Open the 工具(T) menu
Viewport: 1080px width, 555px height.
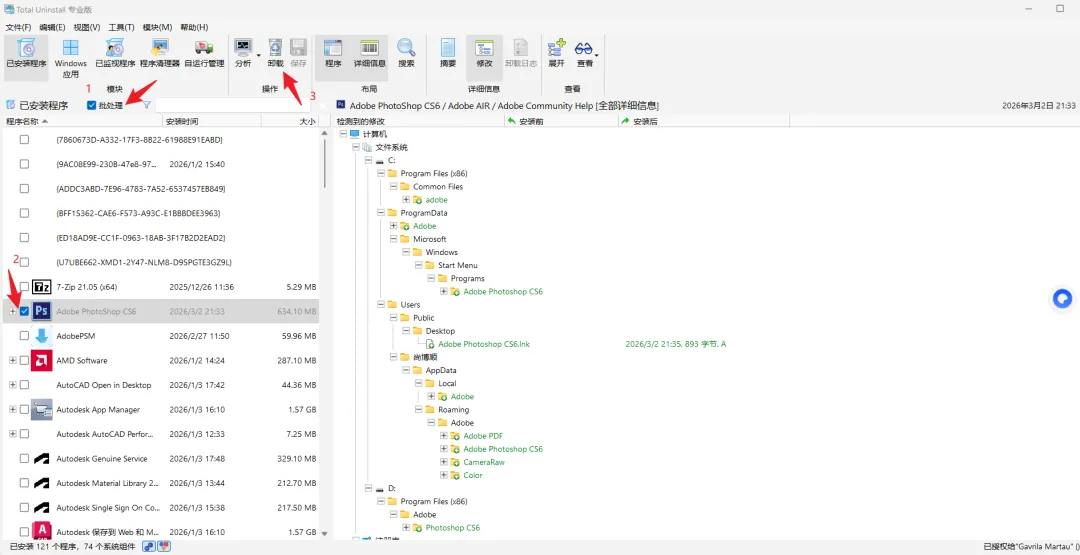(121, 27)
